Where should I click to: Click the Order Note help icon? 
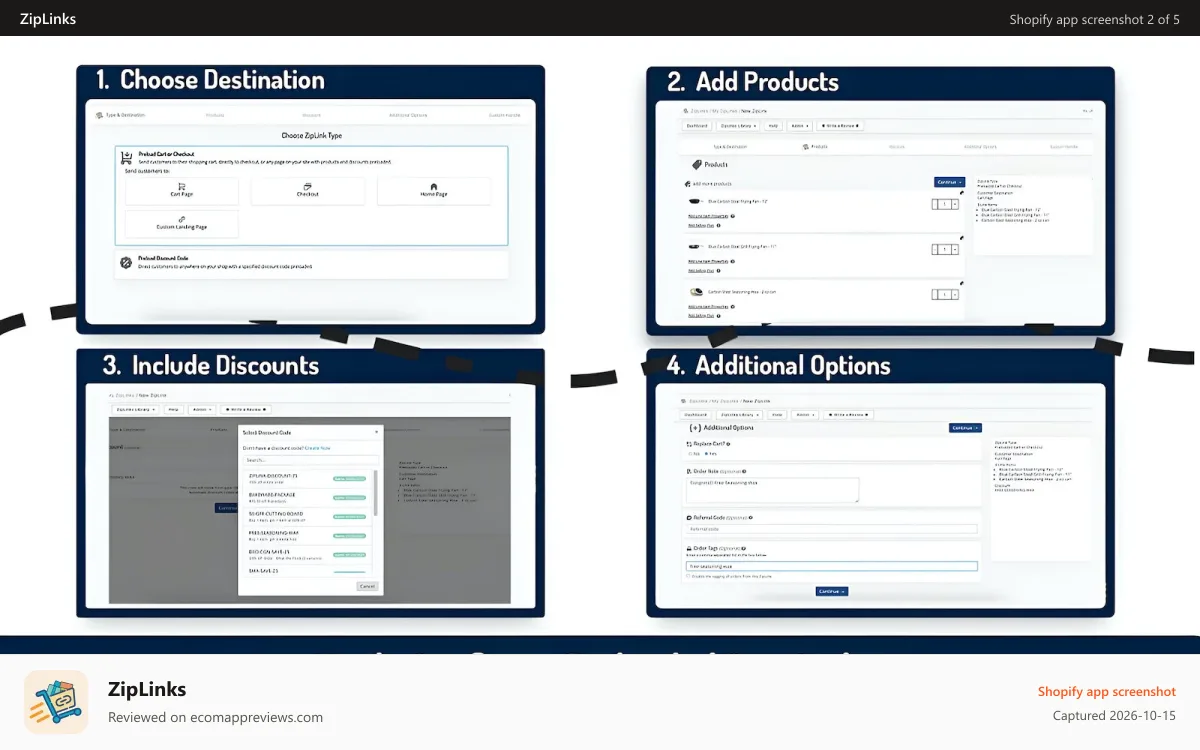click(x=744, y=472)
